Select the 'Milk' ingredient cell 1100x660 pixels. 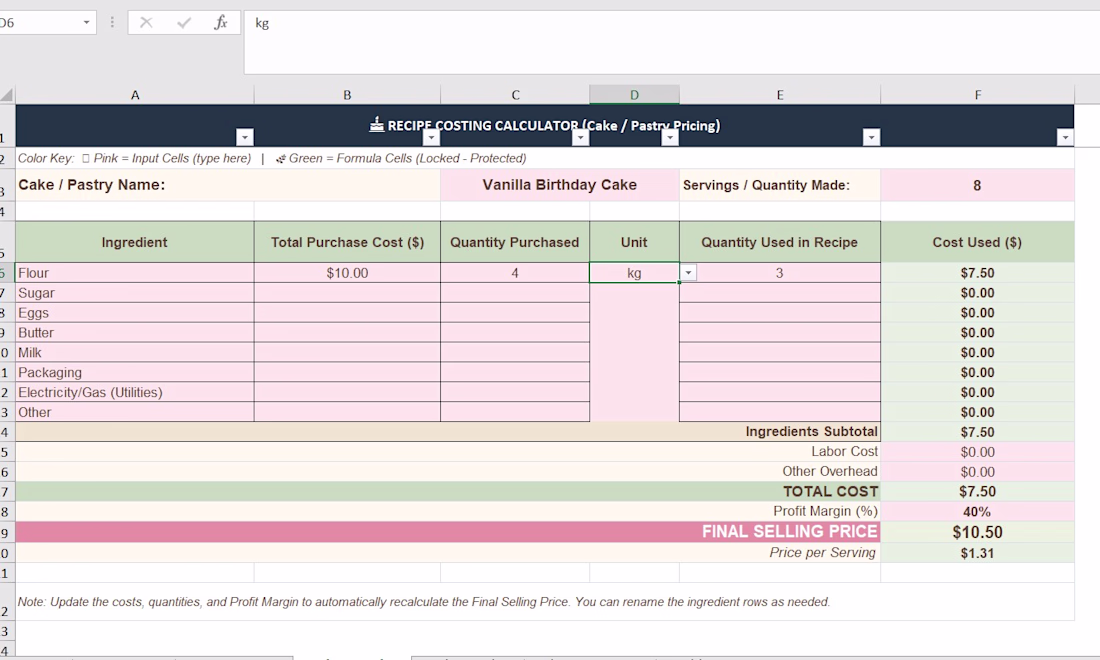135,353
